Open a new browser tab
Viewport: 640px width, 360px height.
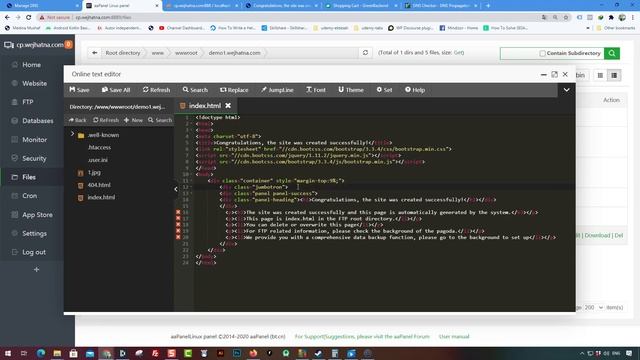click(488, 6)
